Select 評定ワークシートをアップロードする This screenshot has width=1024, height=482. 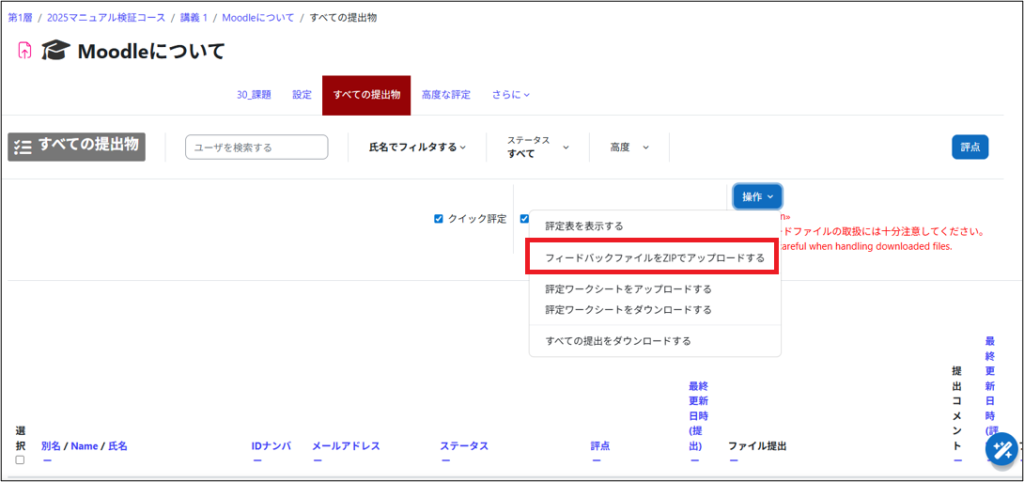(x=628, y=289)
